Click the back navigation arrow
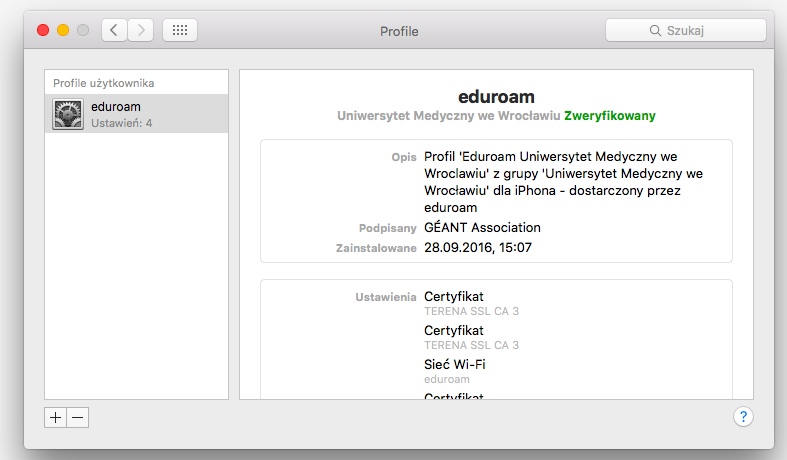The height and width of the screenshot is (460, 787). (x=114, y=31)
